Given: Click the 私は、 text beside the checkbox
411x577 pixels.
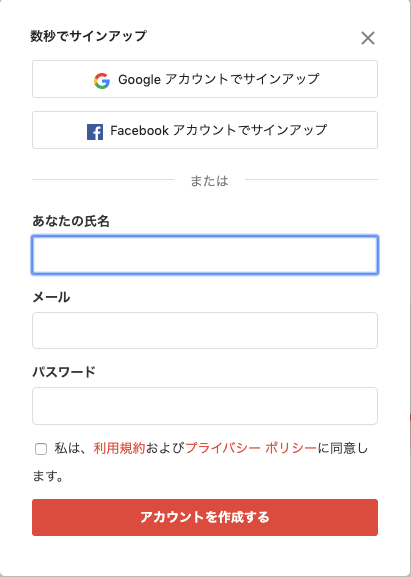Looking at the screenshot, I should [x=74, y=448].
